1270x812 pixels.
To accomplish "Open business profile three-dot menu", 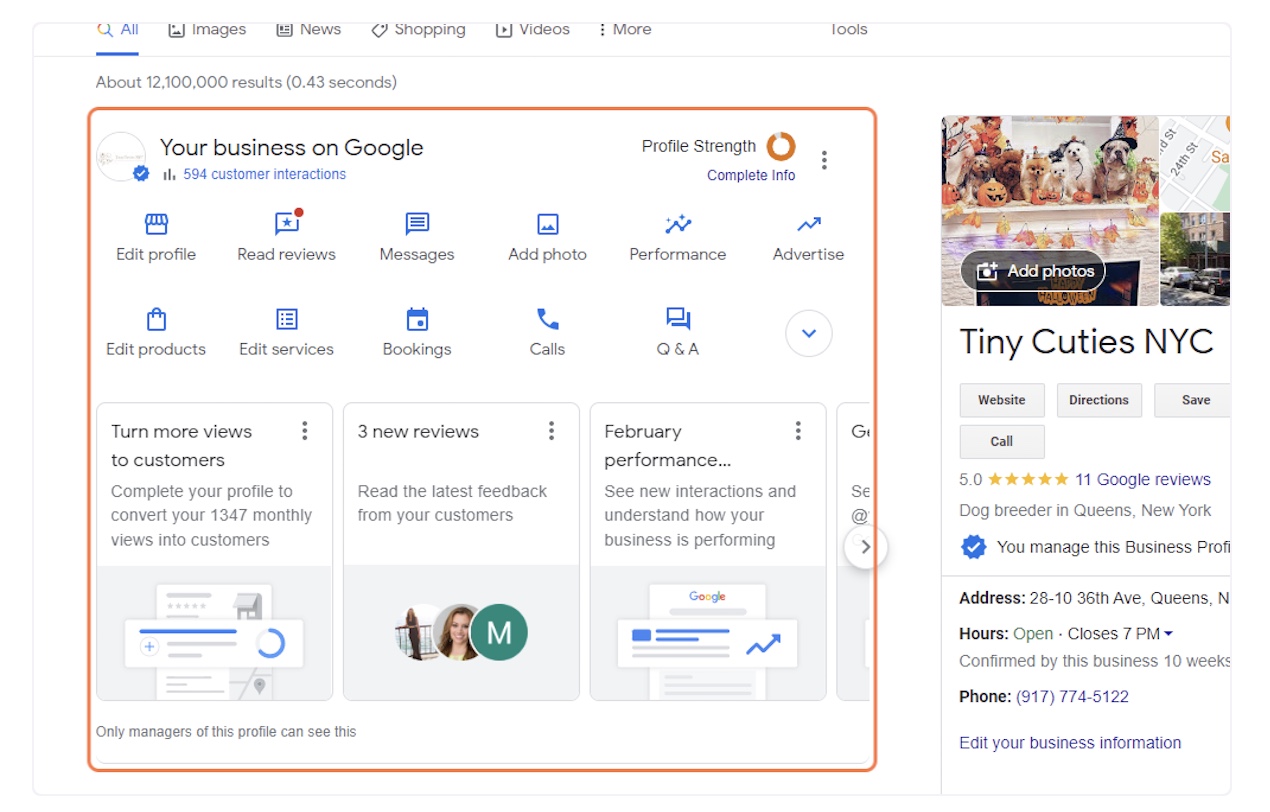I will pyautogui.click(x=824, y=160).
